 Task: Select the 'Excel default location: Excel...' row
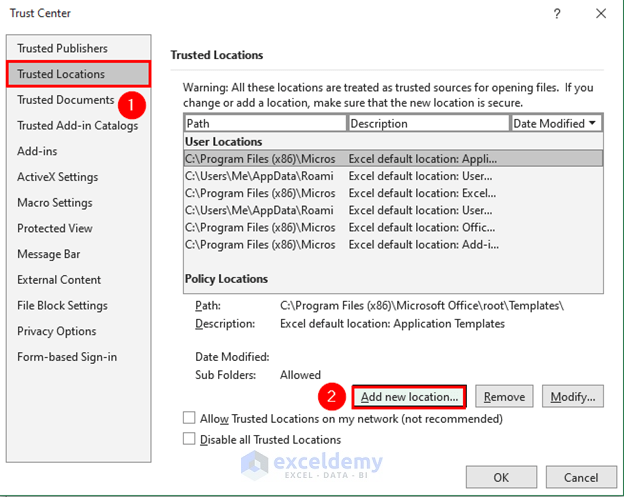click(393, 193)
